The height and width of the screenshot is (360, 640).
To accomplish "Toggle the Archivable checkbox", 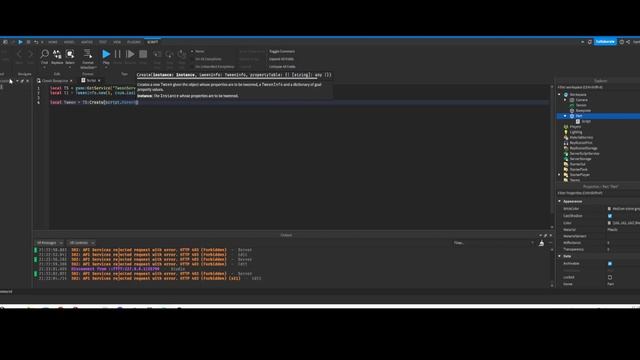I will (x=610, y=264).
